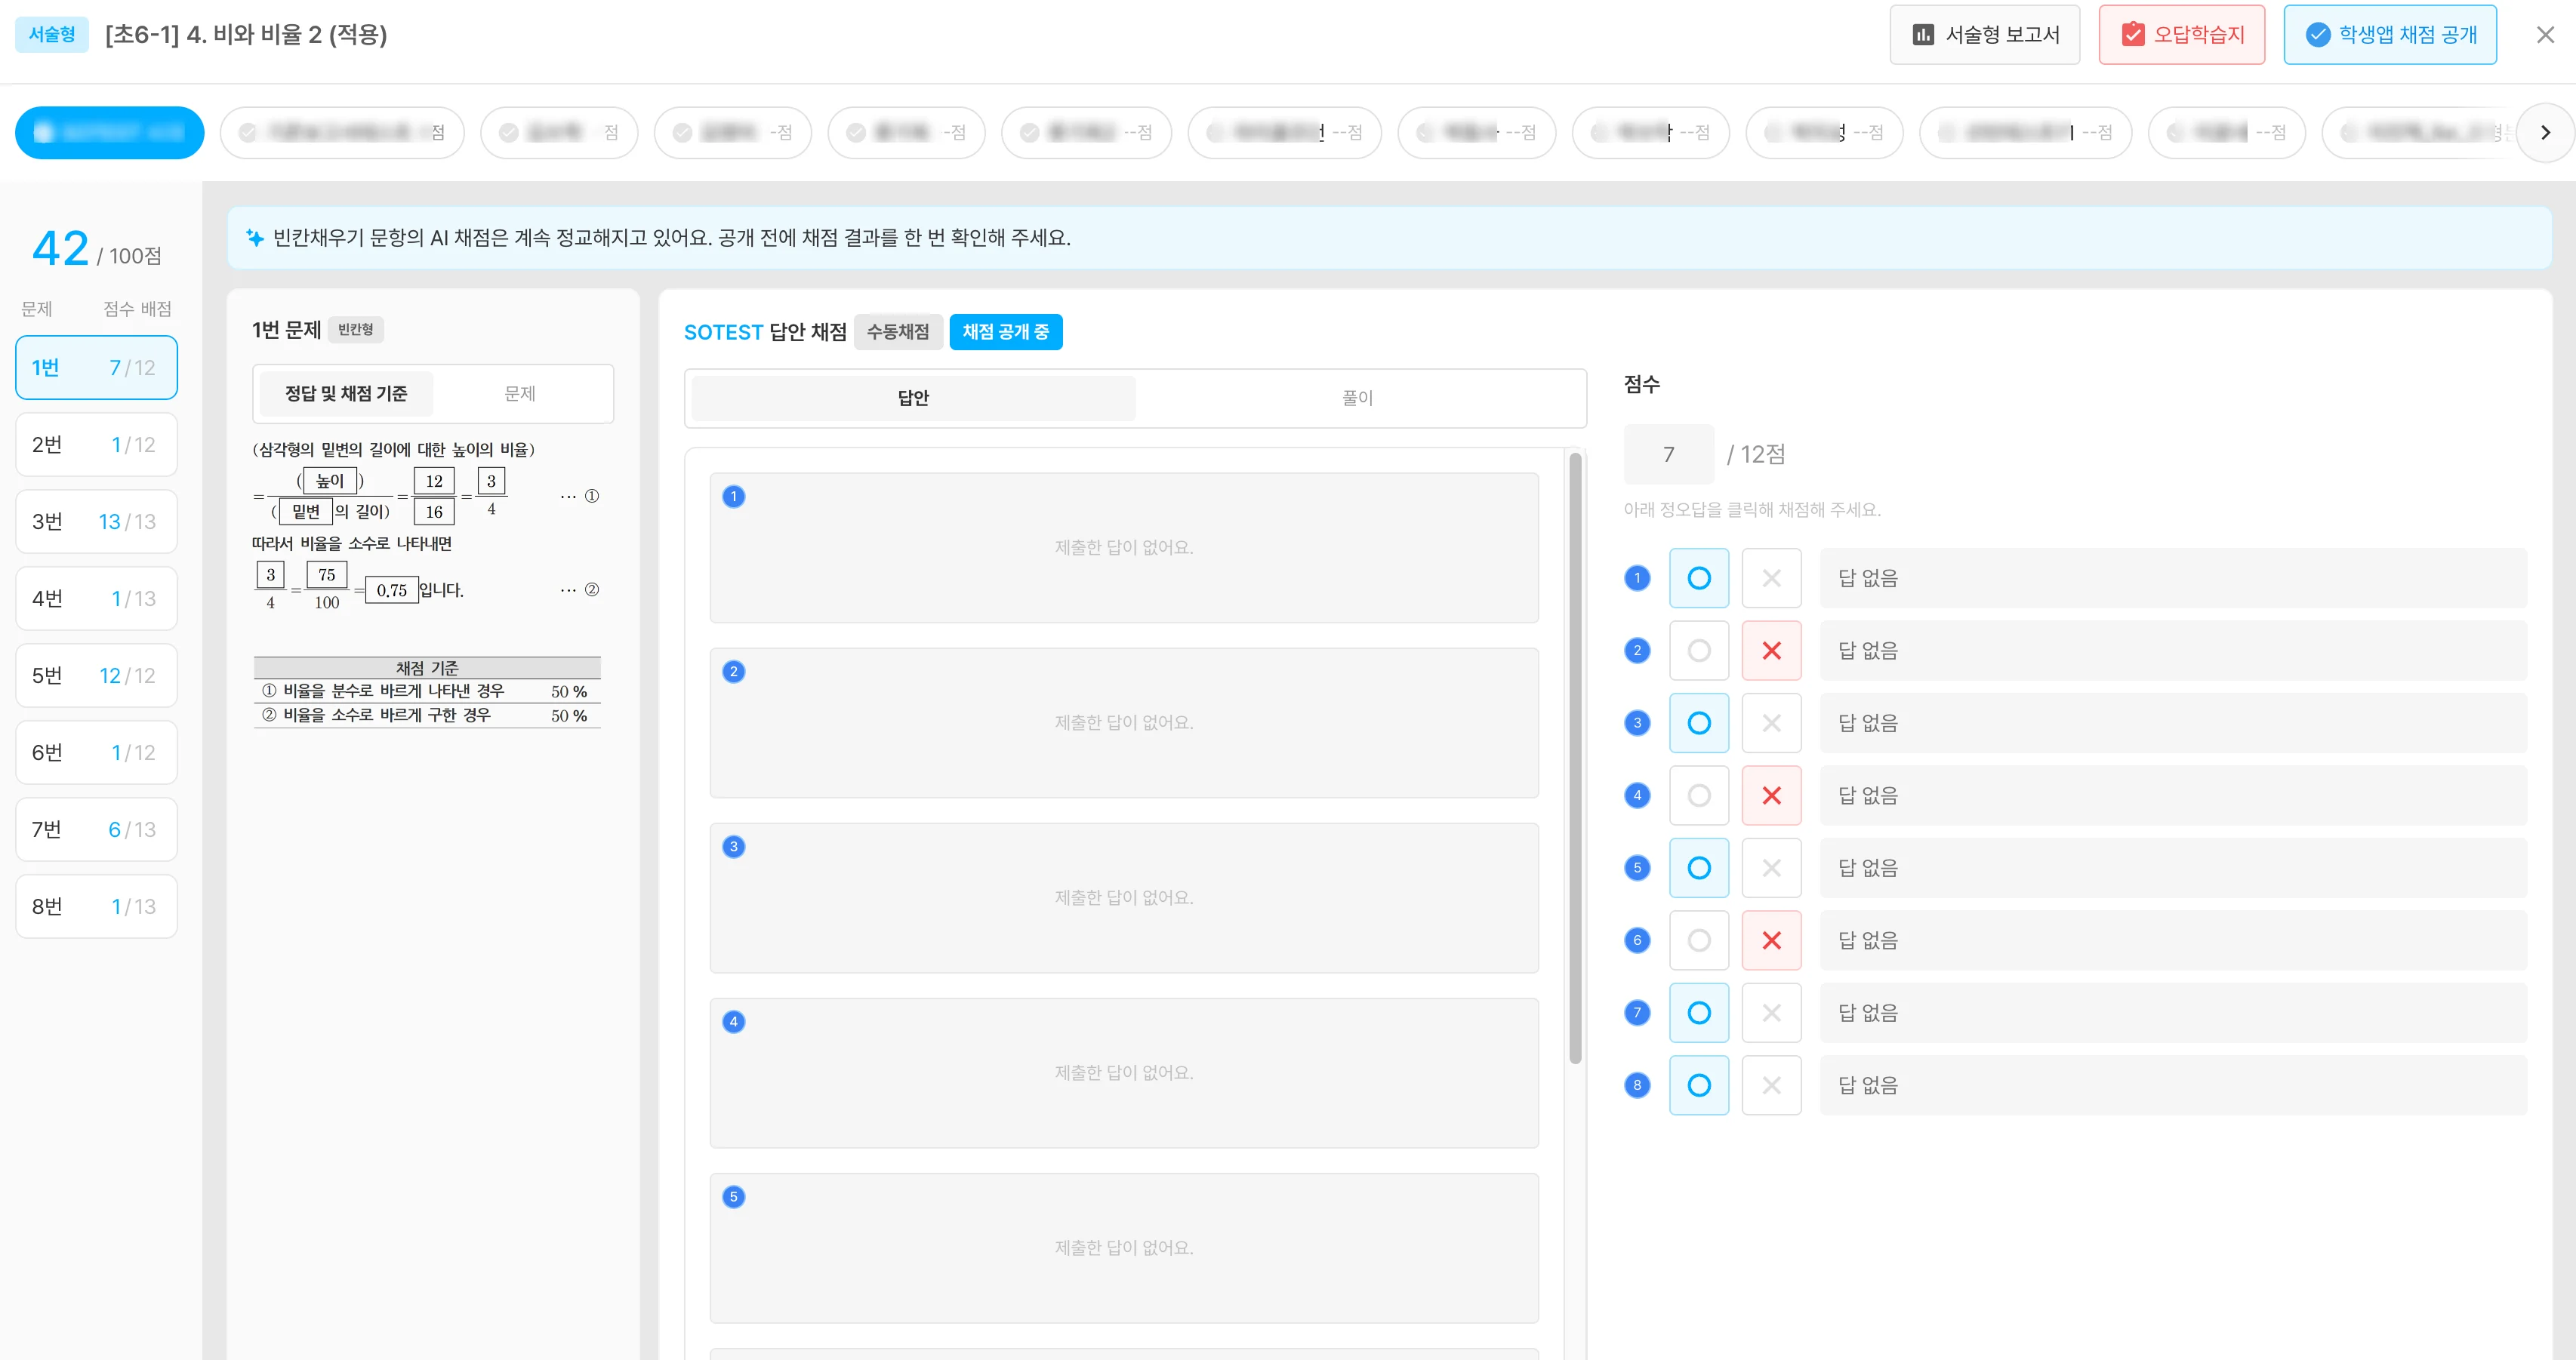Select question 8번 in the sidebar

click(97, 907)
